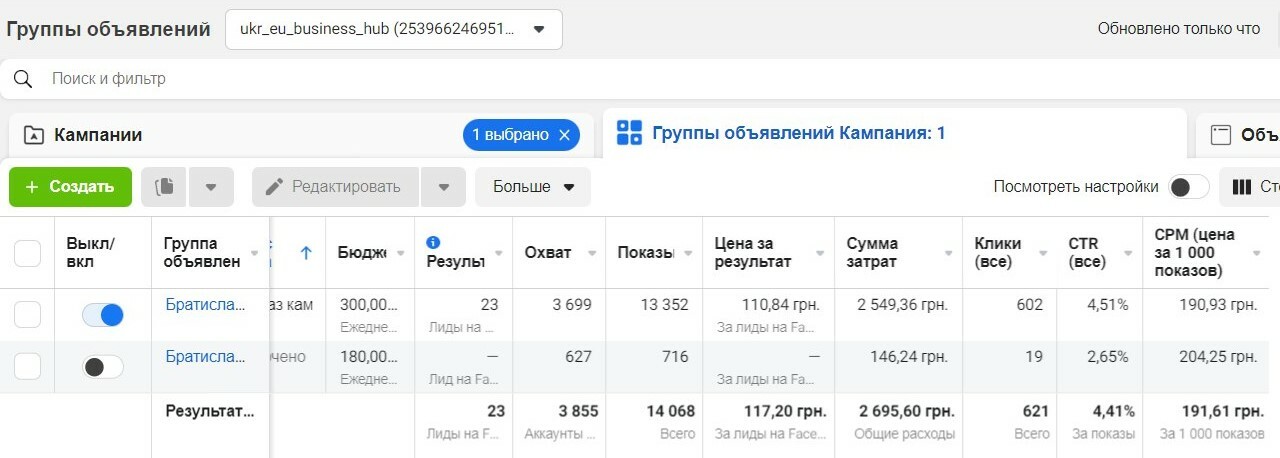Check the first ad set row checkbox
The height and width of the screenshot is (458, 1280).
pos(28,315)
